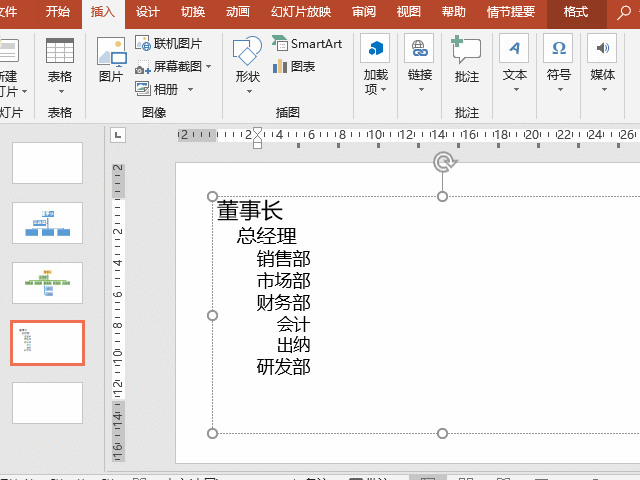Click the new slide icon
This screenshot has height=480, width=640.
tap(9, 51)
